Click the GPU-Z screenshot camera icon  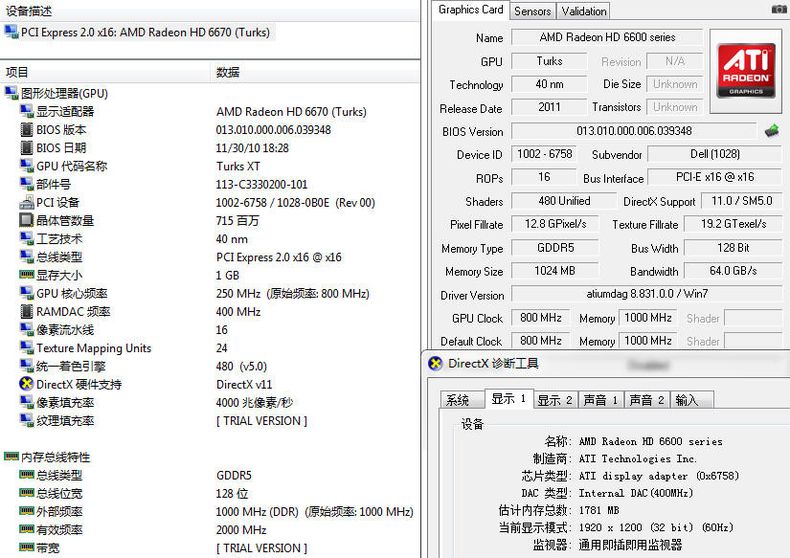(x=780, y=9)
